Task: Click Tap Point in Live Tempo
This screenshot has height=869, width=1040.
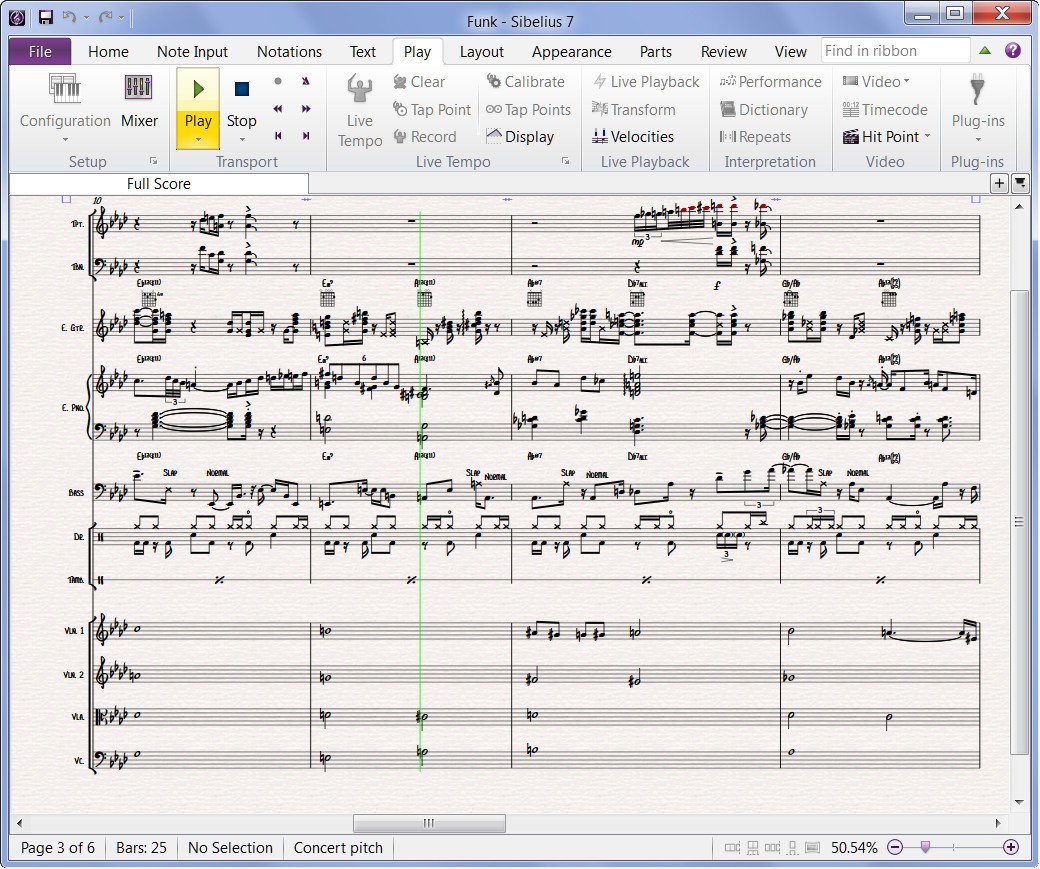Action: point(431,109)
